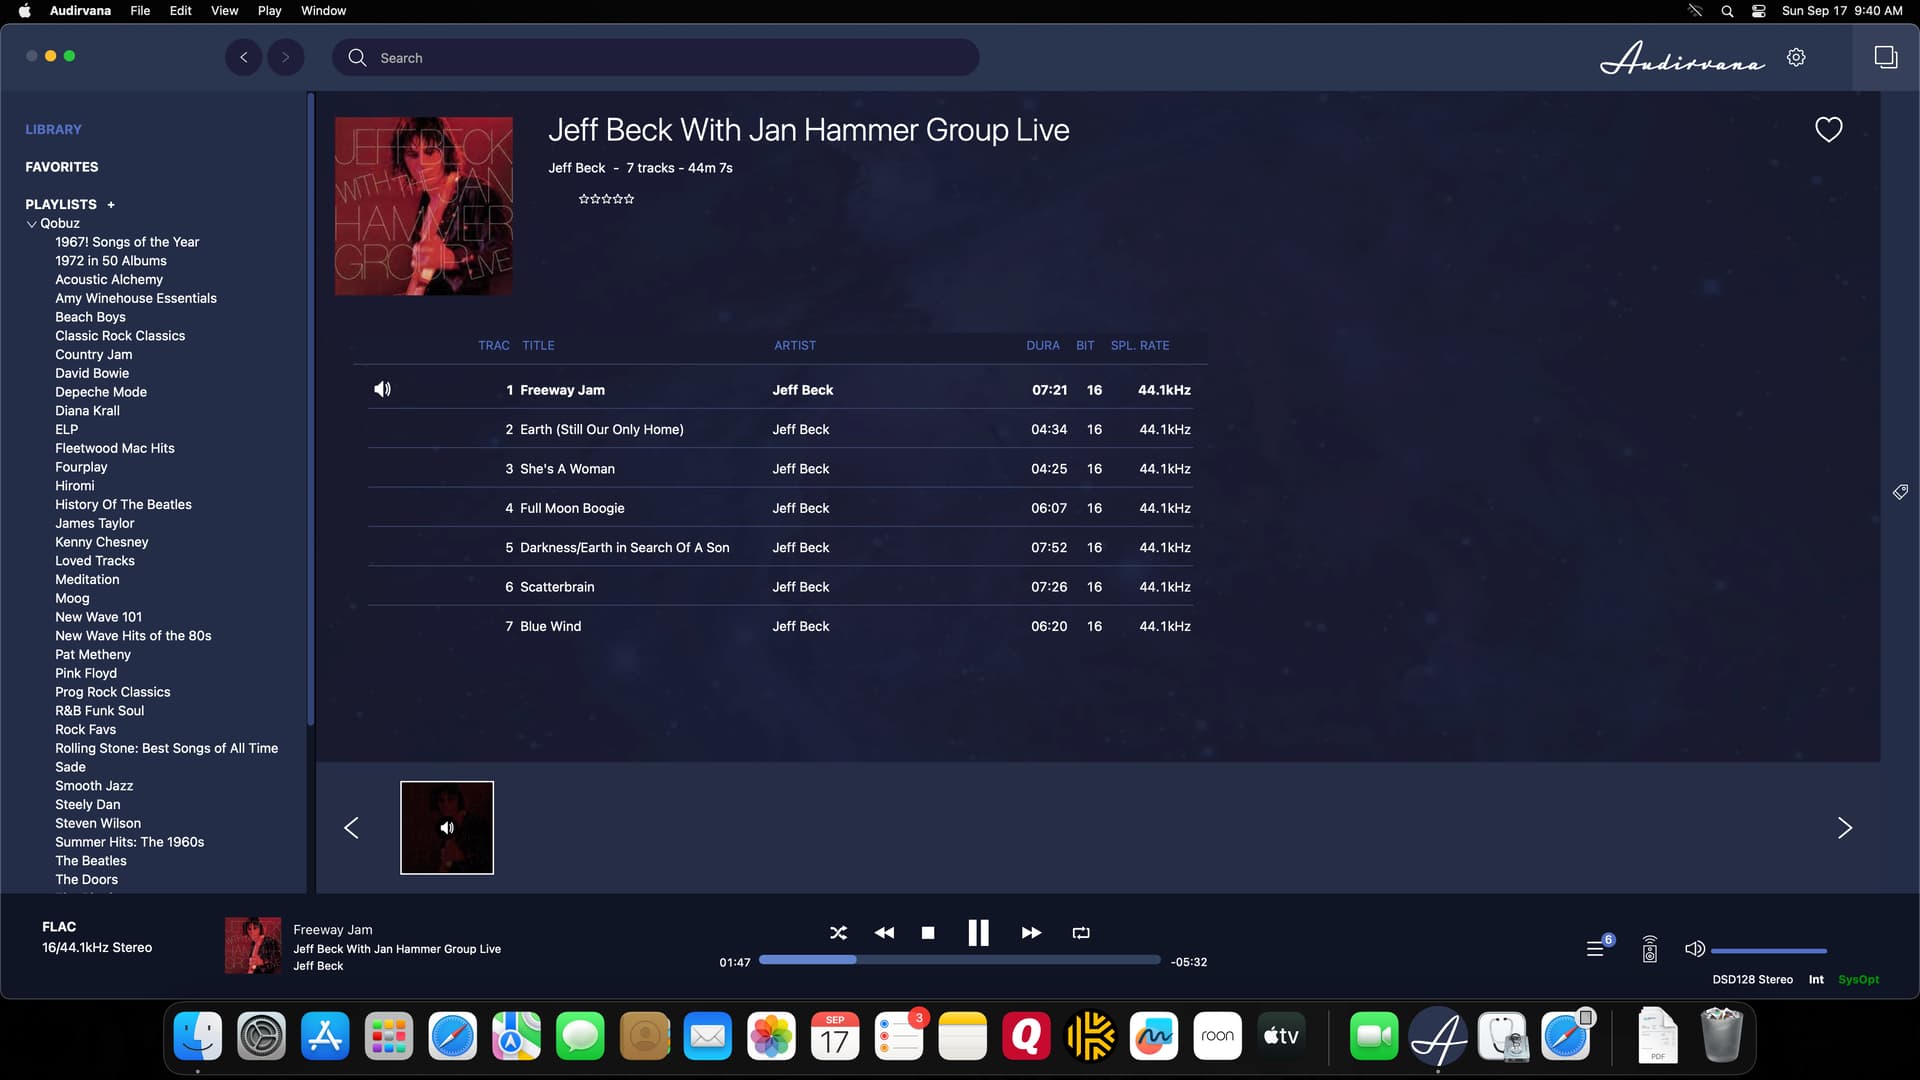Open Finder in Dock

click(198, 1036)
